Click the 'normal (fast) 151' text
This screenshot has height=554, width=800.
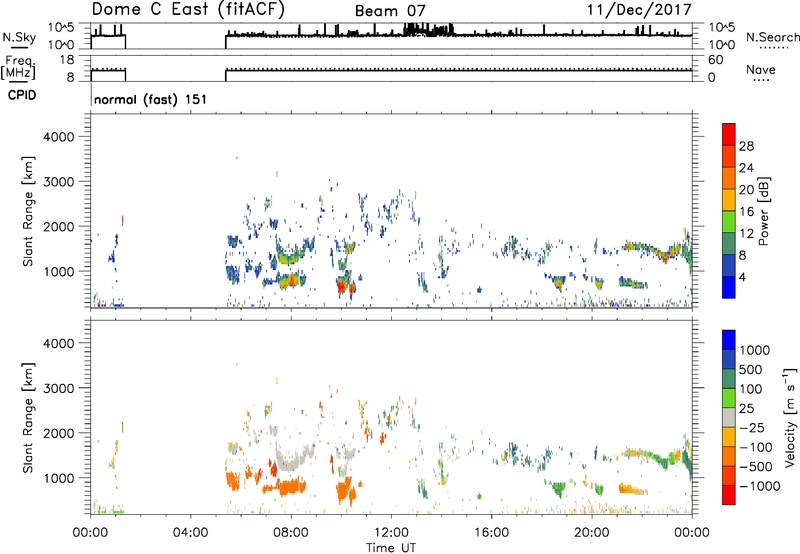coord(151,99)
